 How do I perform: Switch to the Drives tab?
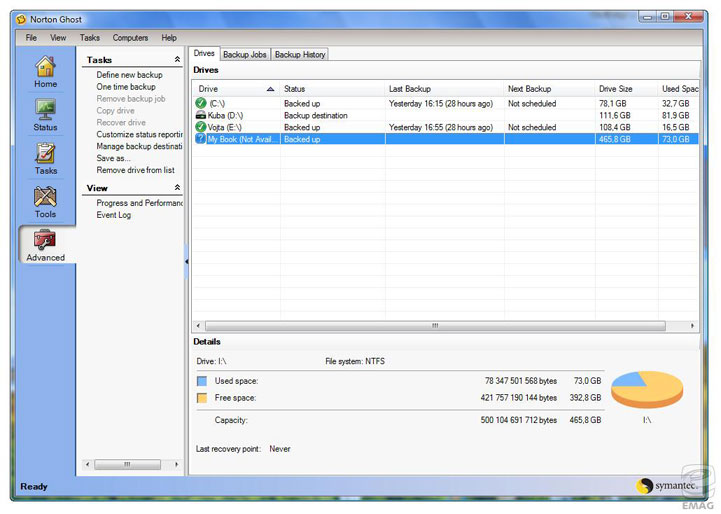(x=204, y=53)
